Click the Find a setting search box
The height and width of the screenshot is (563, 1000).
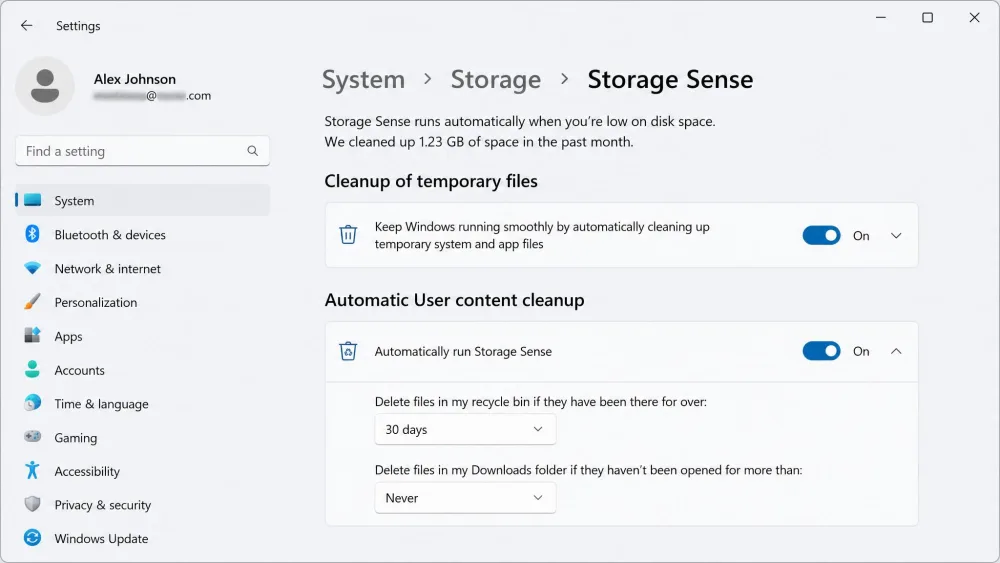pyautogui.click(x=142, y=151)
